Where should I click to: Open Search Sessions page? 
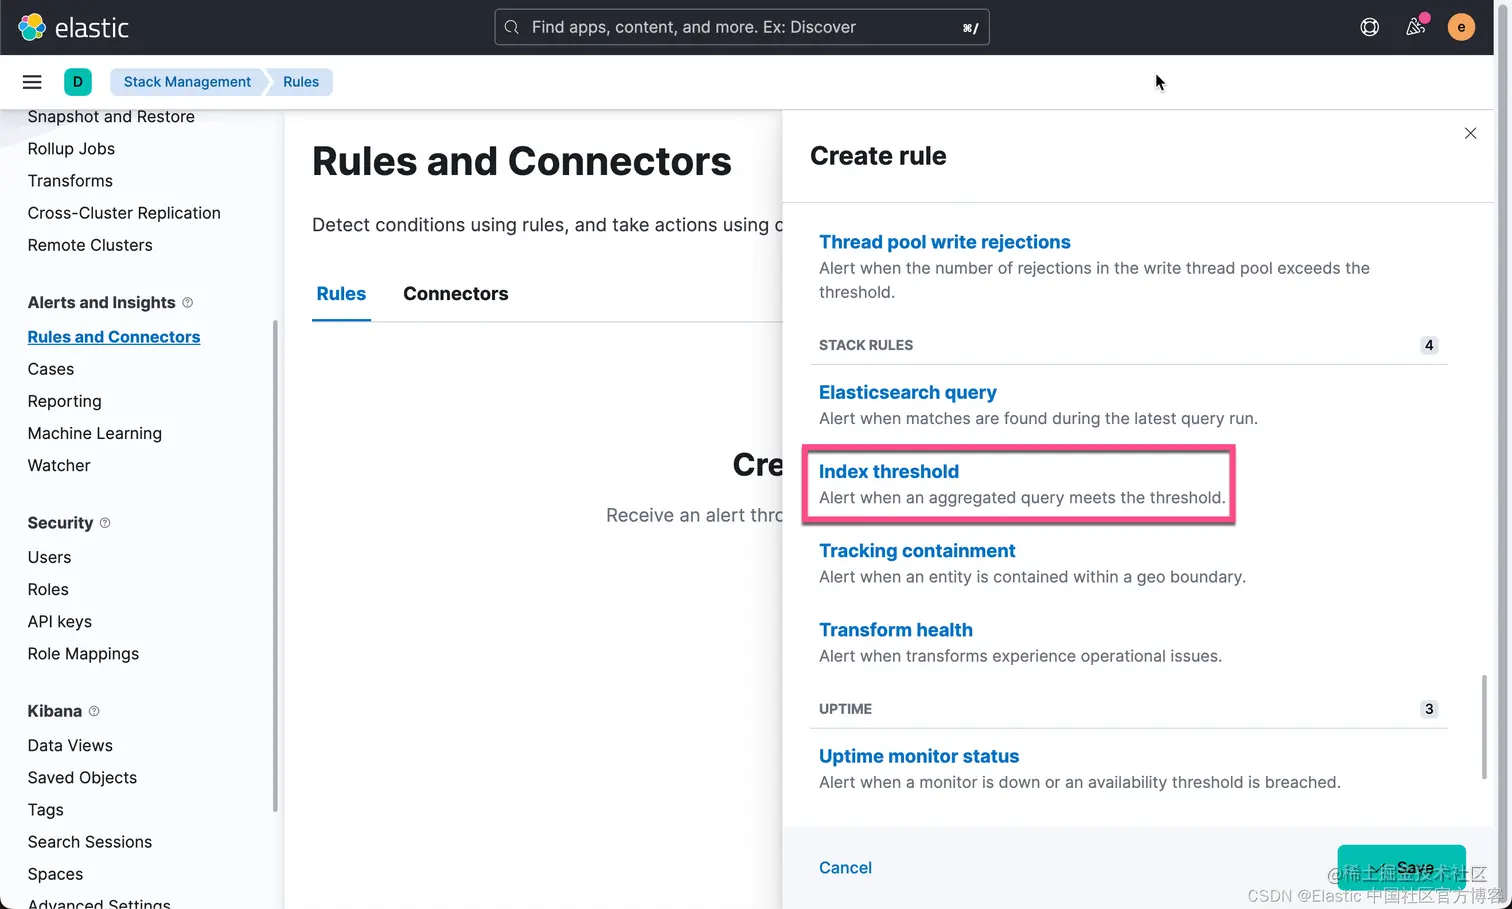coord(90,840)
